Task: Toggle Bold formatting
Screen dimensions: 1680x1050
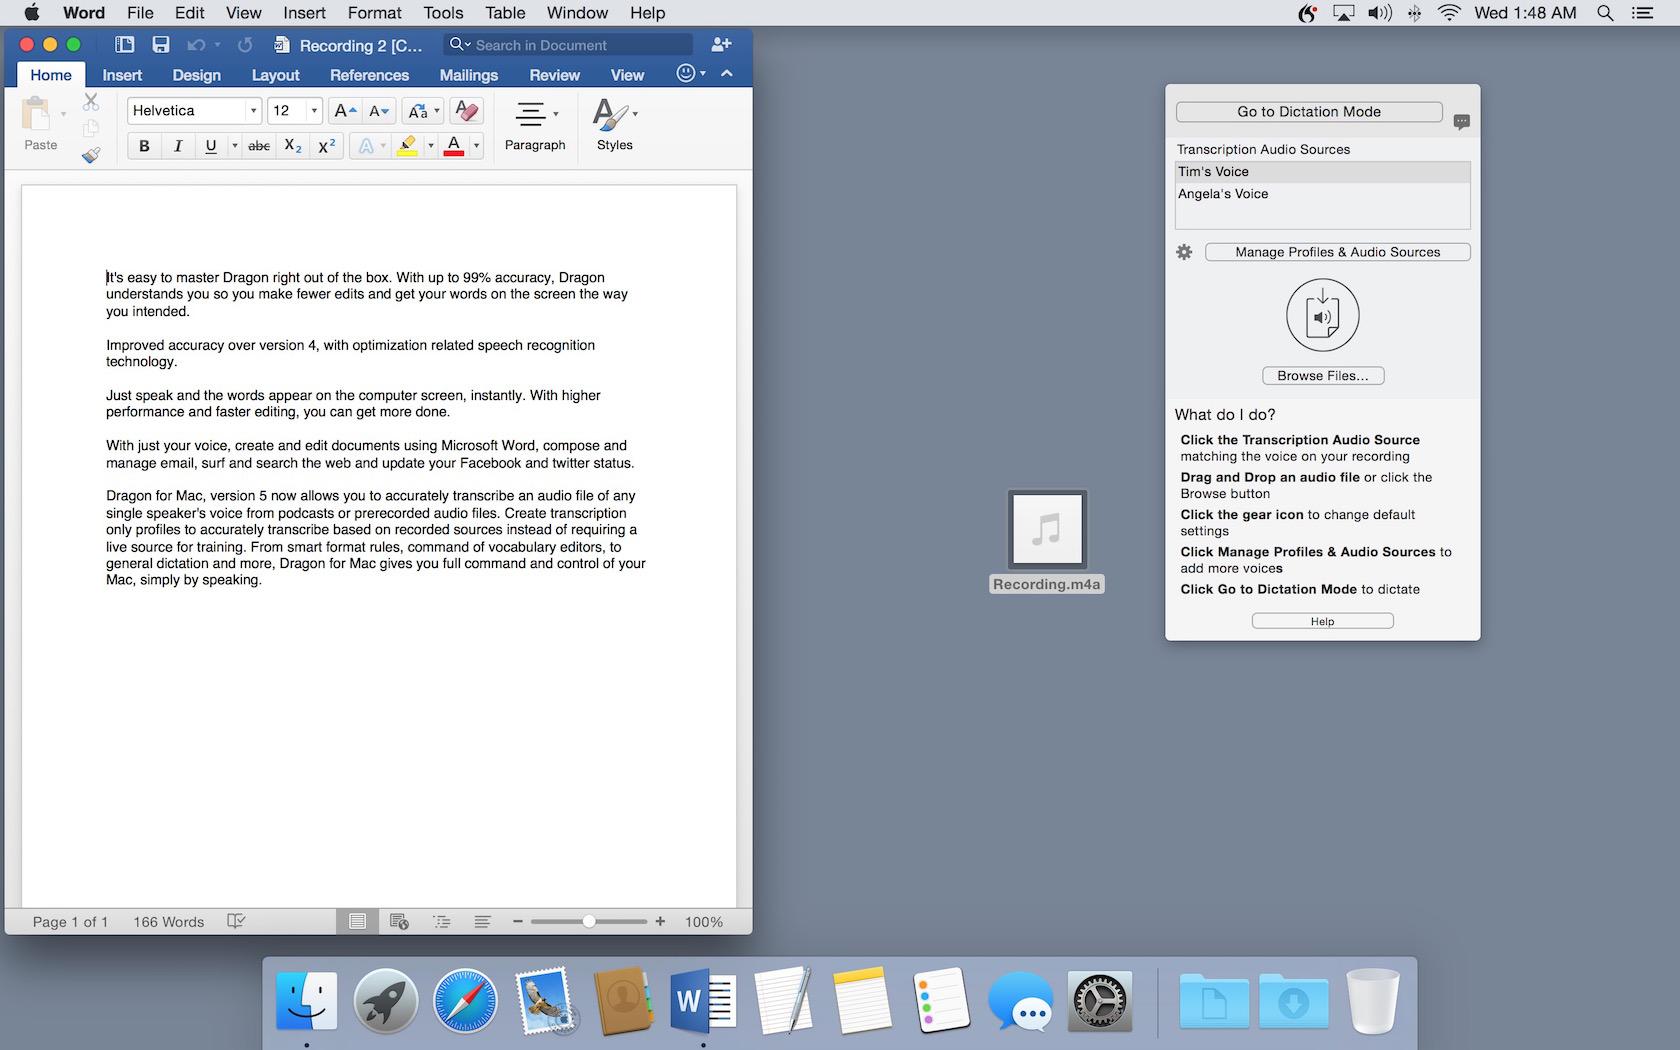Action: [x=144, y=146]
